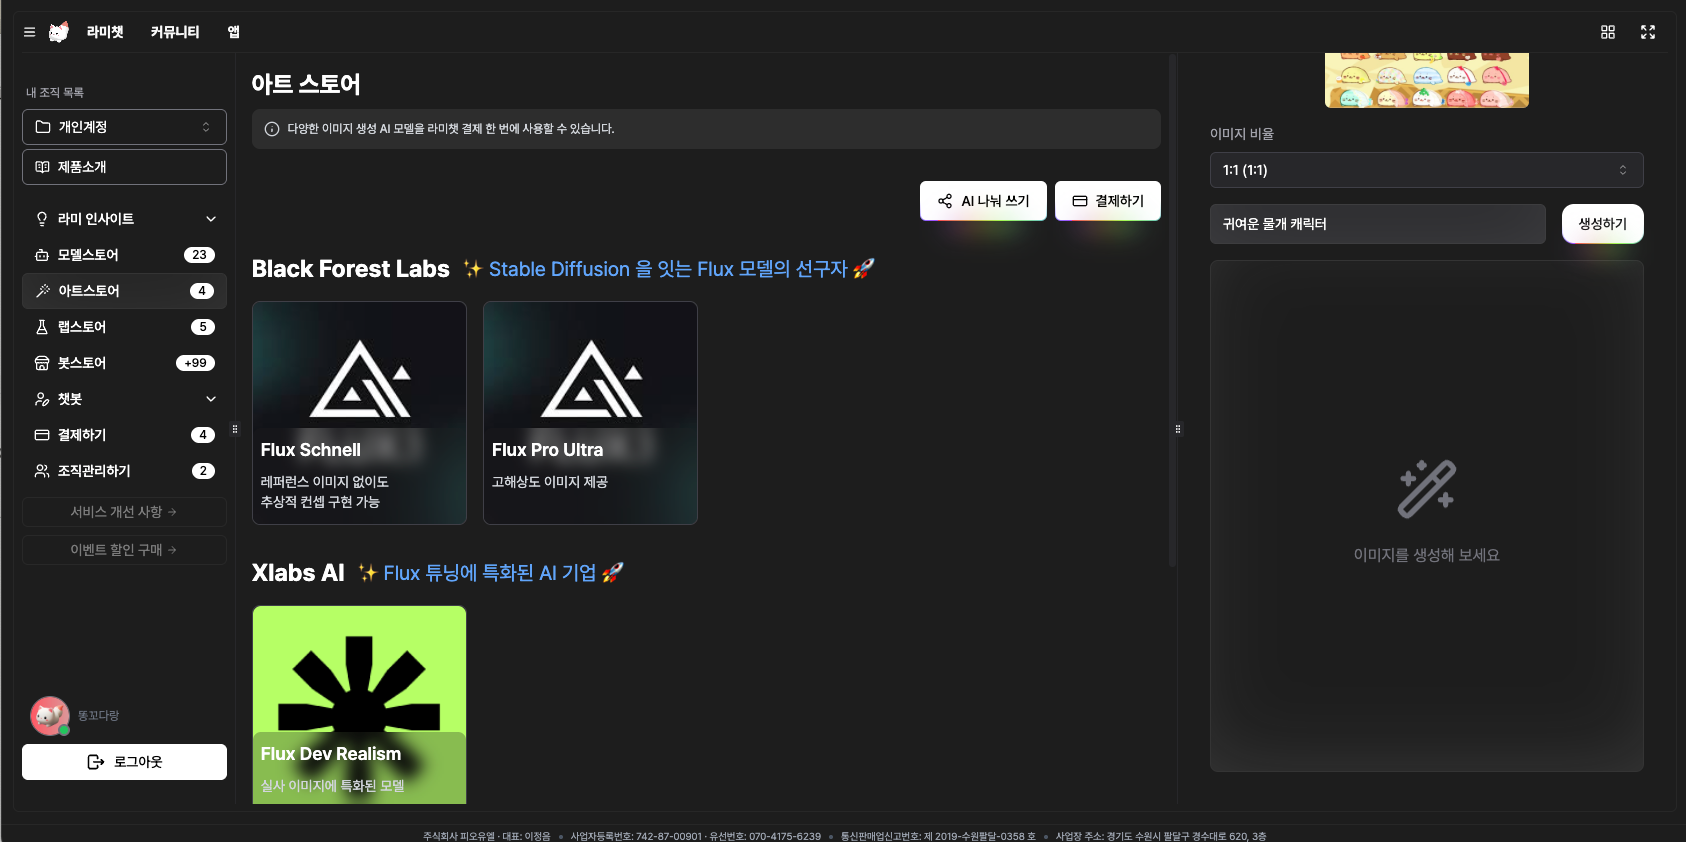Viewport: 1686px width, 842px height.
Task: Click the card icon beside sidebar 결제하기
Action: tap(42, 435)
